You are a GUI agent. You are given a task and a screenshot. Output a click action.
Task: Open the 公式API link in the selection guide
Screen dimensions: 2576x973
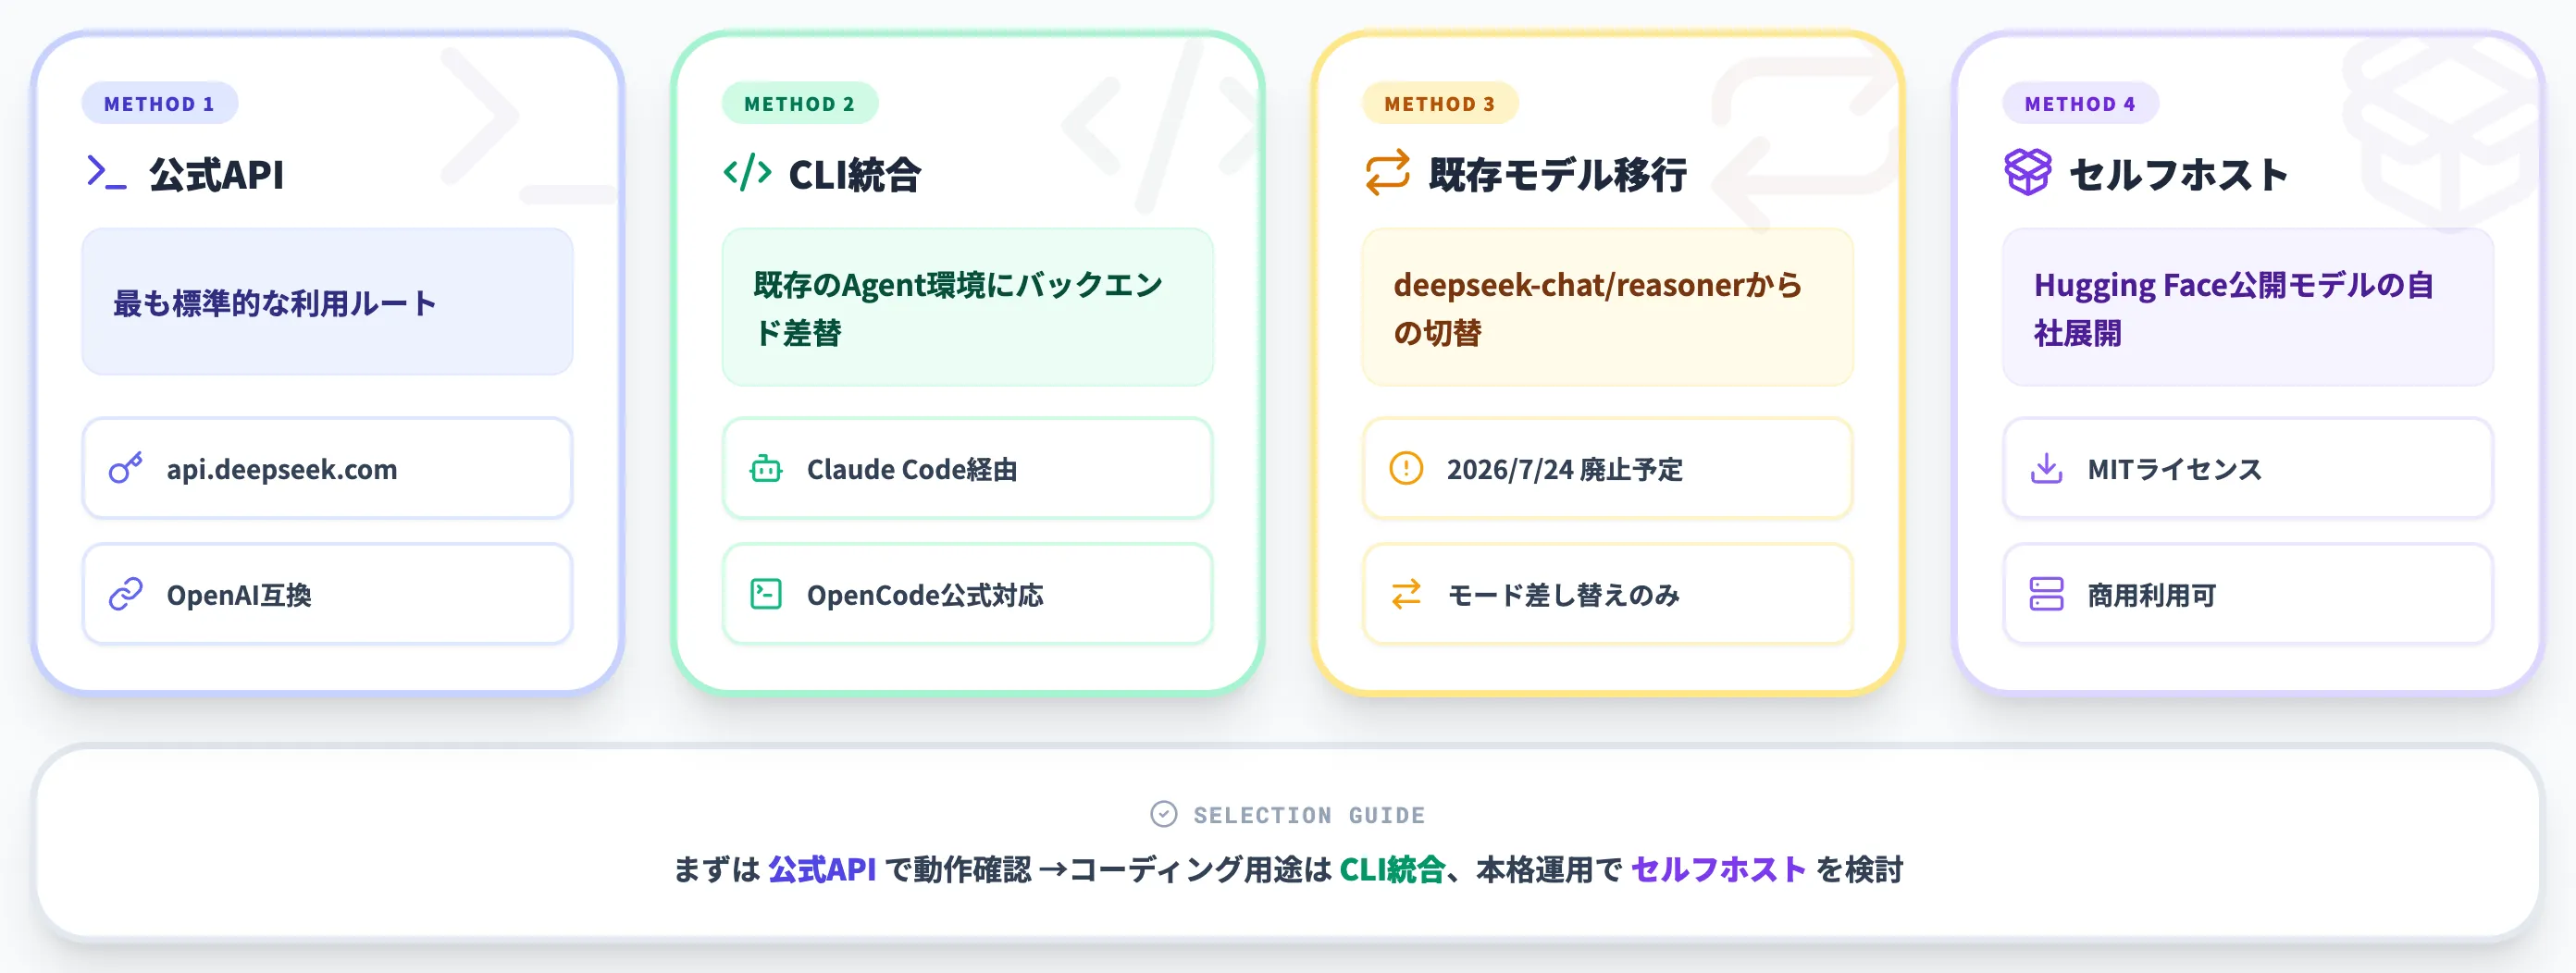823,869
